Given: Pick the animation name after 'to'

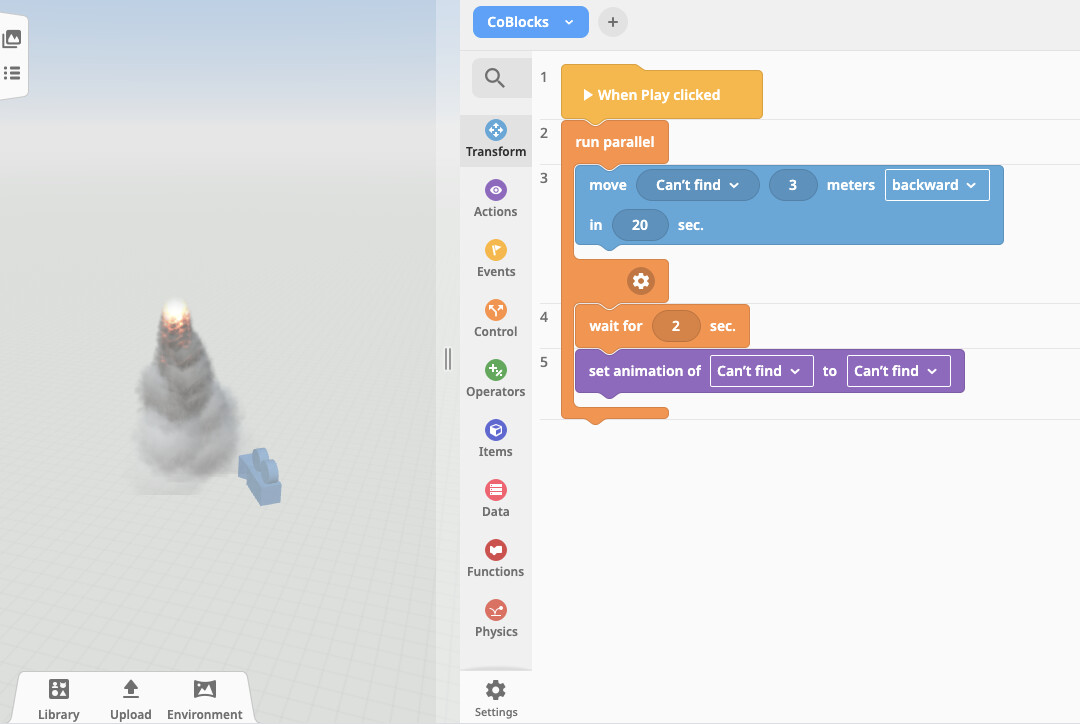Looking at the screenshot, I should 899,371.
